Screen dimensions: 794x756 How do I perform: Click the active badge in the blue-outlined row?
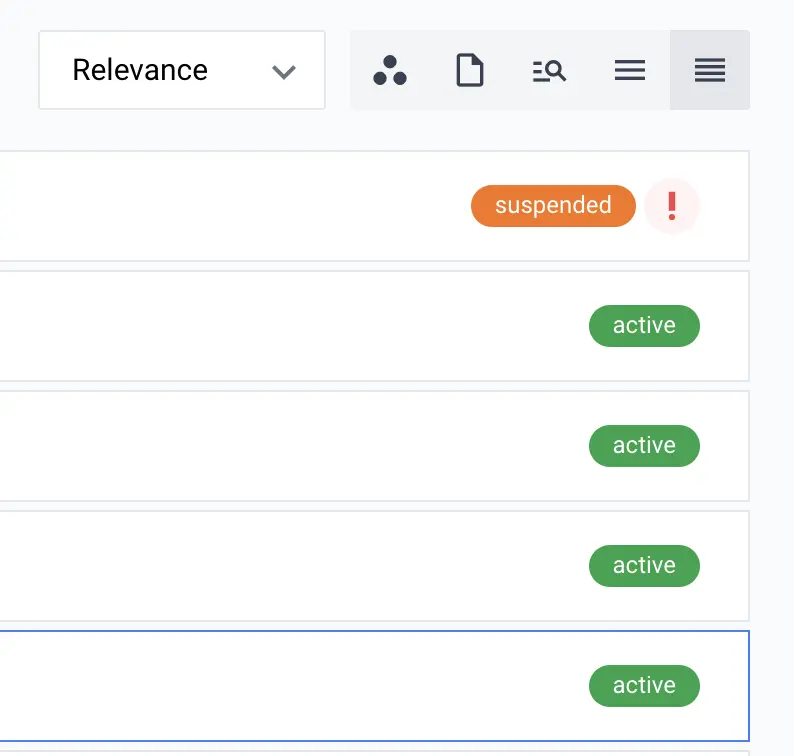click(x=644, y=686)
